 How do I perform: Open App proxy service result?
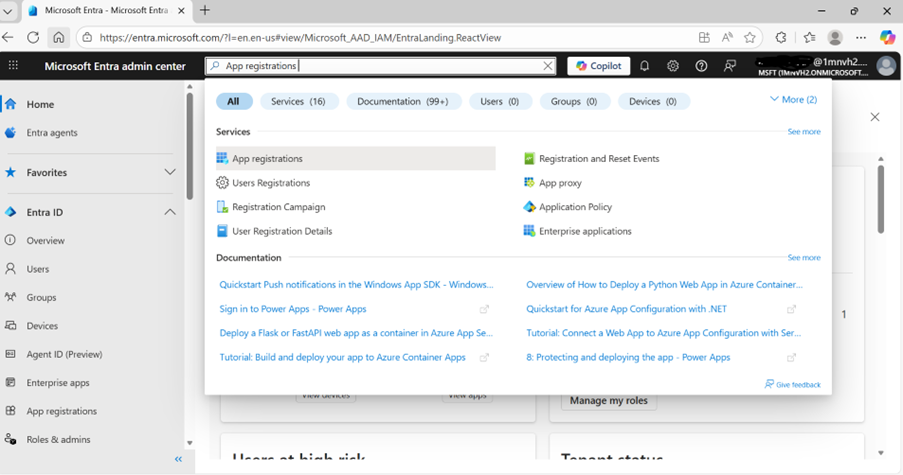pyautogui.click(x=553, y=183)
